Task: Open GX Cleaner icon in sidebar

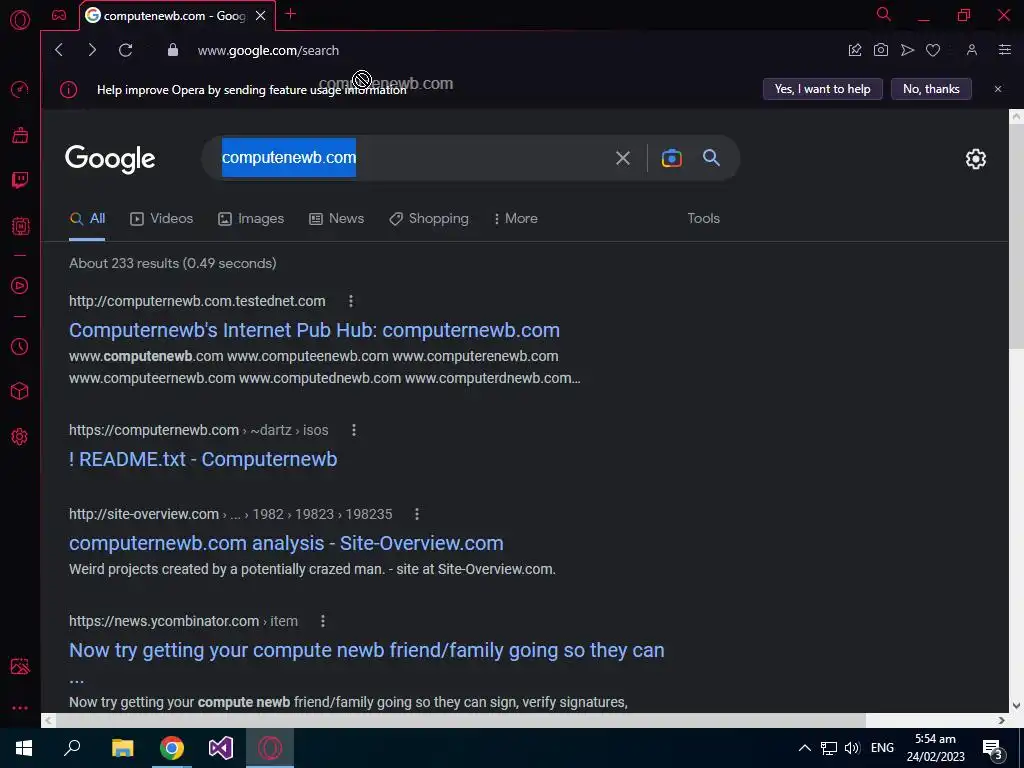Action: [20, 135]
